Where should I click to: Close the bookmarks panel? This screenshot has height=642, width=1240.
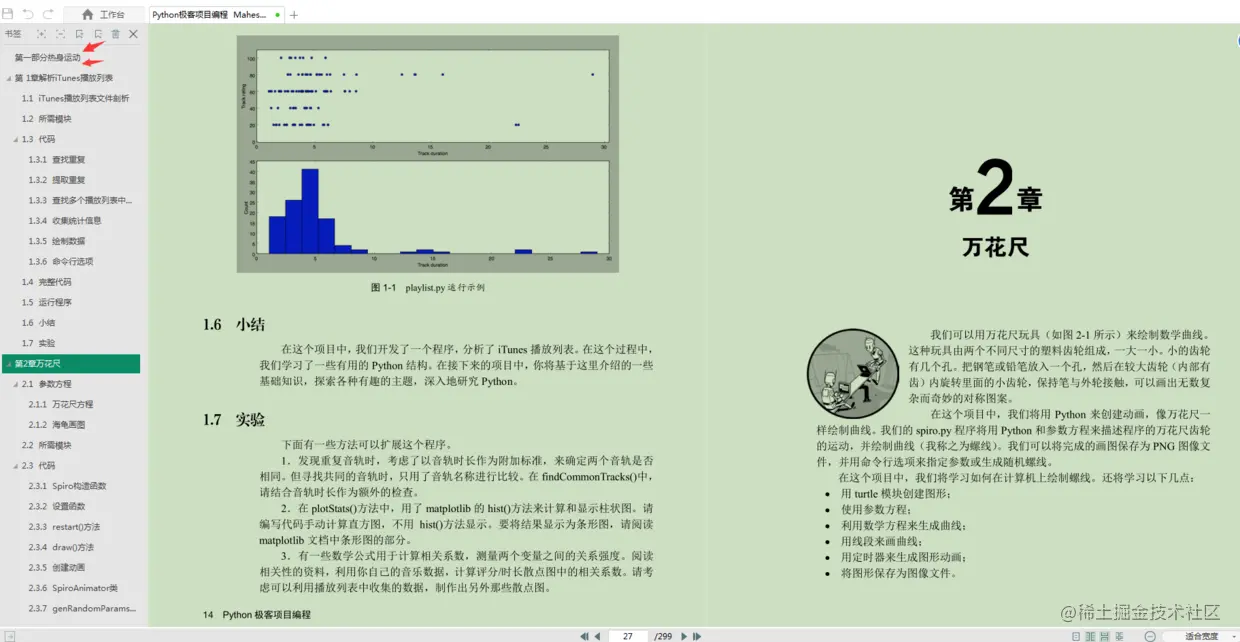point(133,34)
